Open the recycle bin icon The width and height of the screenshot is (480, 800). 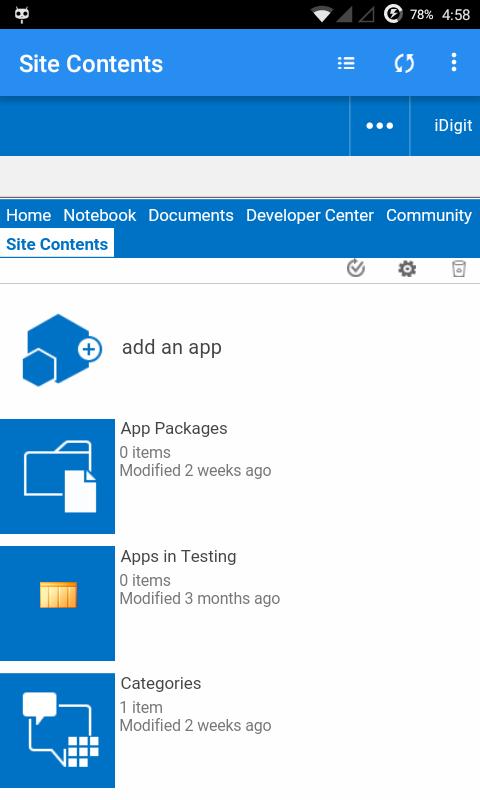coord(459,268)
